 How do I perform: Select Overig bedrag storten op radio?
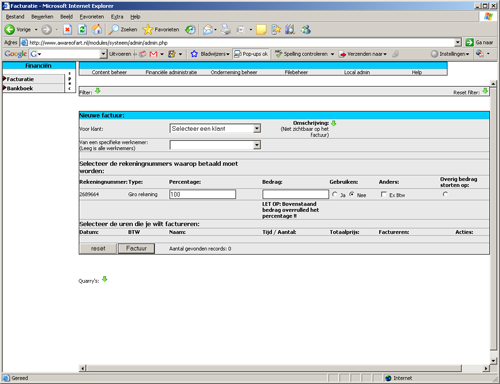tap(445, 194)
